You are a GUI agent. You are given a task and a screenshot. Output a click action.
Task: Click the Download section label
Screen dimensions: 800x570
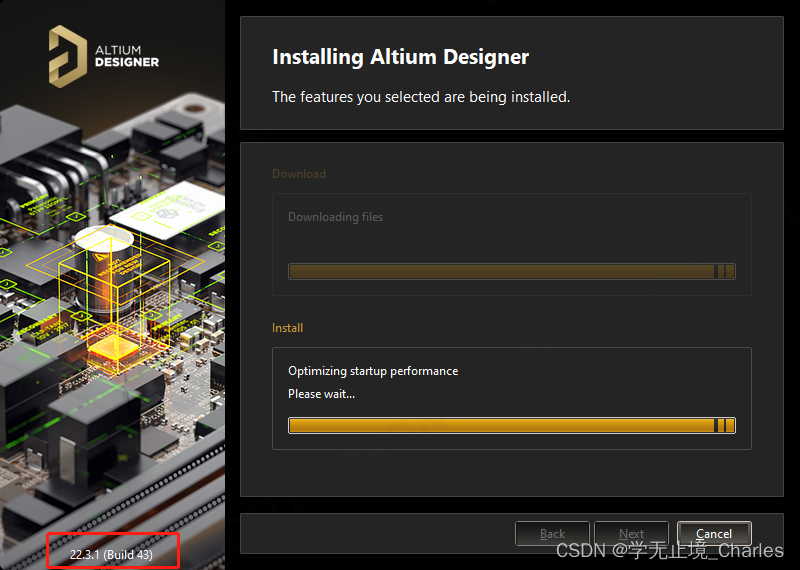(299, 174)
